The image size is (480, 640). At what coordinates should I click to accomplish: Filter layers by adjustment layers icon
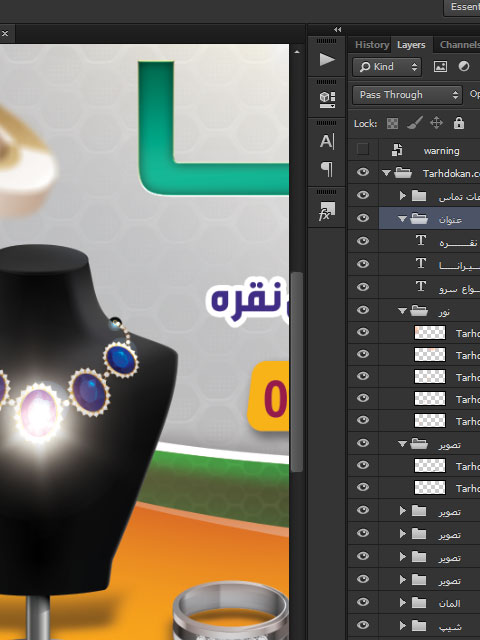[x=464, y=66]
